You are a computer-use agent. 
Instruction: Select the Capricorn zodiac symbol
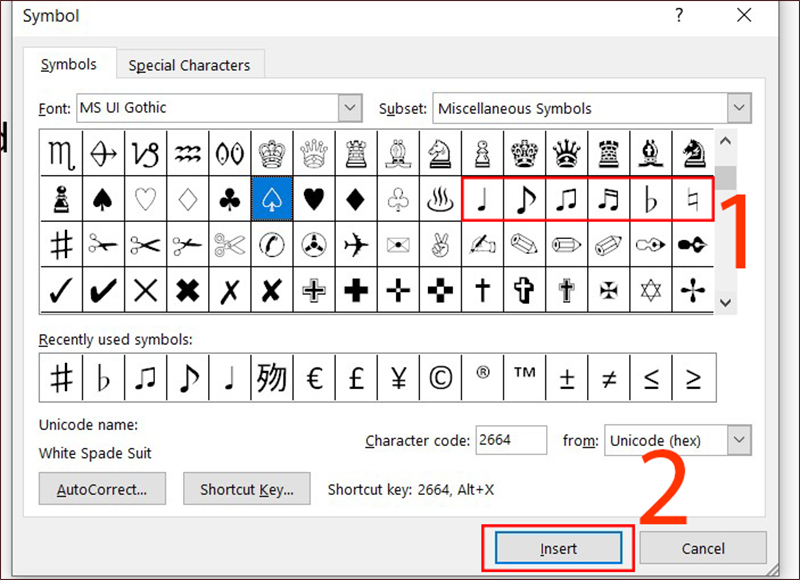(x=145, y=154)
